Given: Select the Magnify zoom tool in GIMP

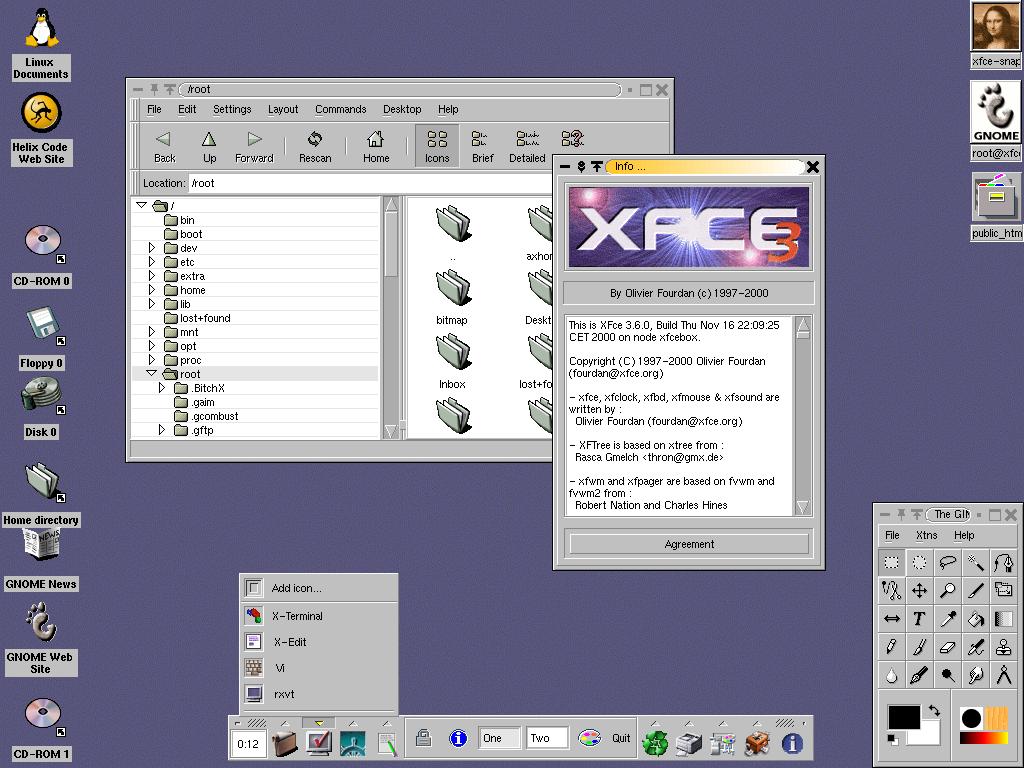Looking at the screenshot, I should pyautogui.click(x=948, y=590).
